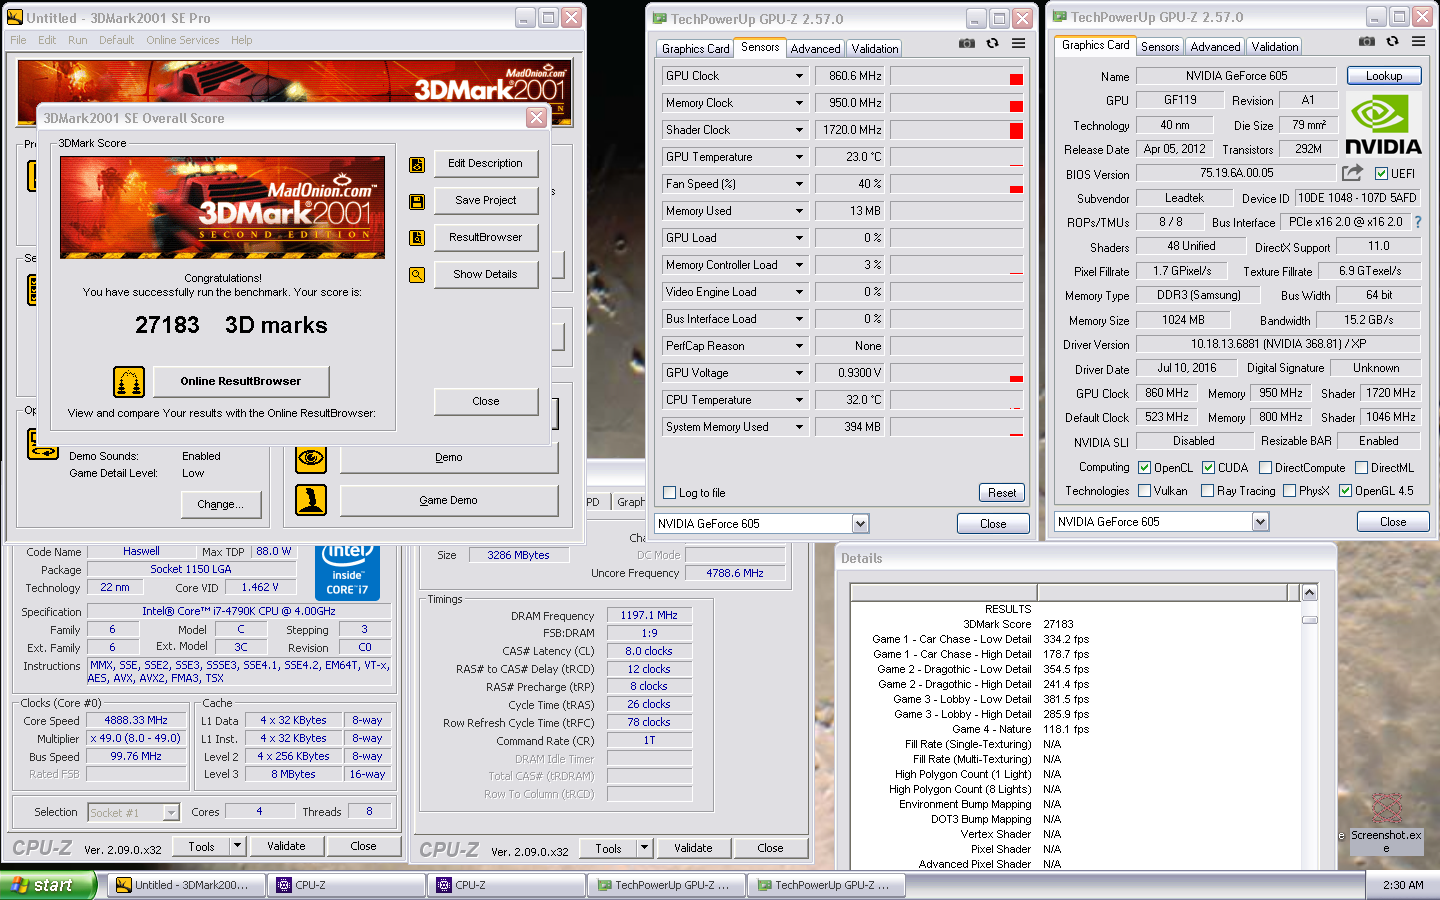
Task: Click the Intel Core i7 logo in CPU-Z
Action: [x=348, y=572]
